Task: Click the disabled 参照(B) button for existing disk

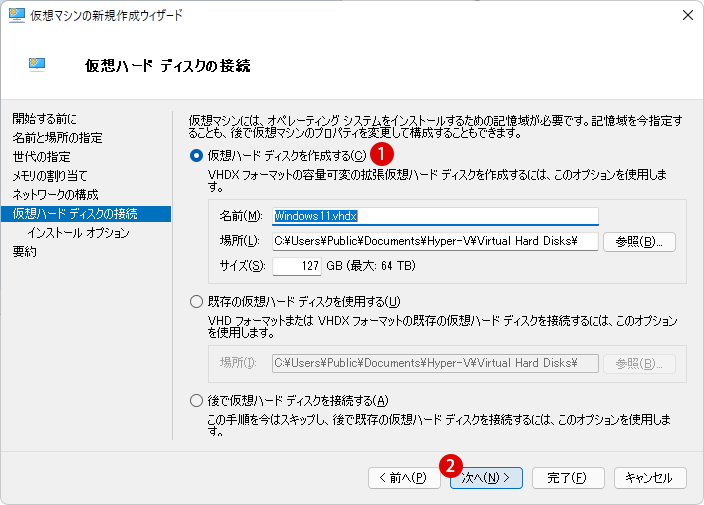Action: (639, 364)
